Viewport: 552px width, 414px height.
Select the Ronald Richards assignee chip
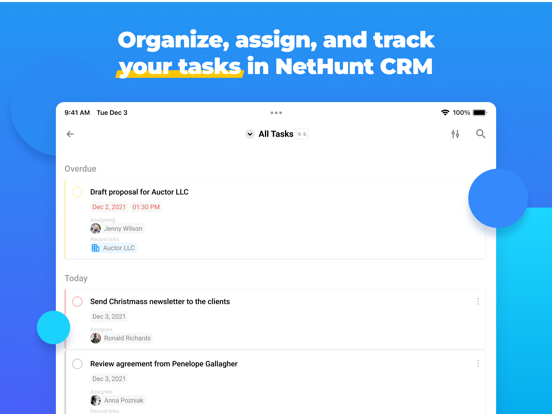coord(121,338)
